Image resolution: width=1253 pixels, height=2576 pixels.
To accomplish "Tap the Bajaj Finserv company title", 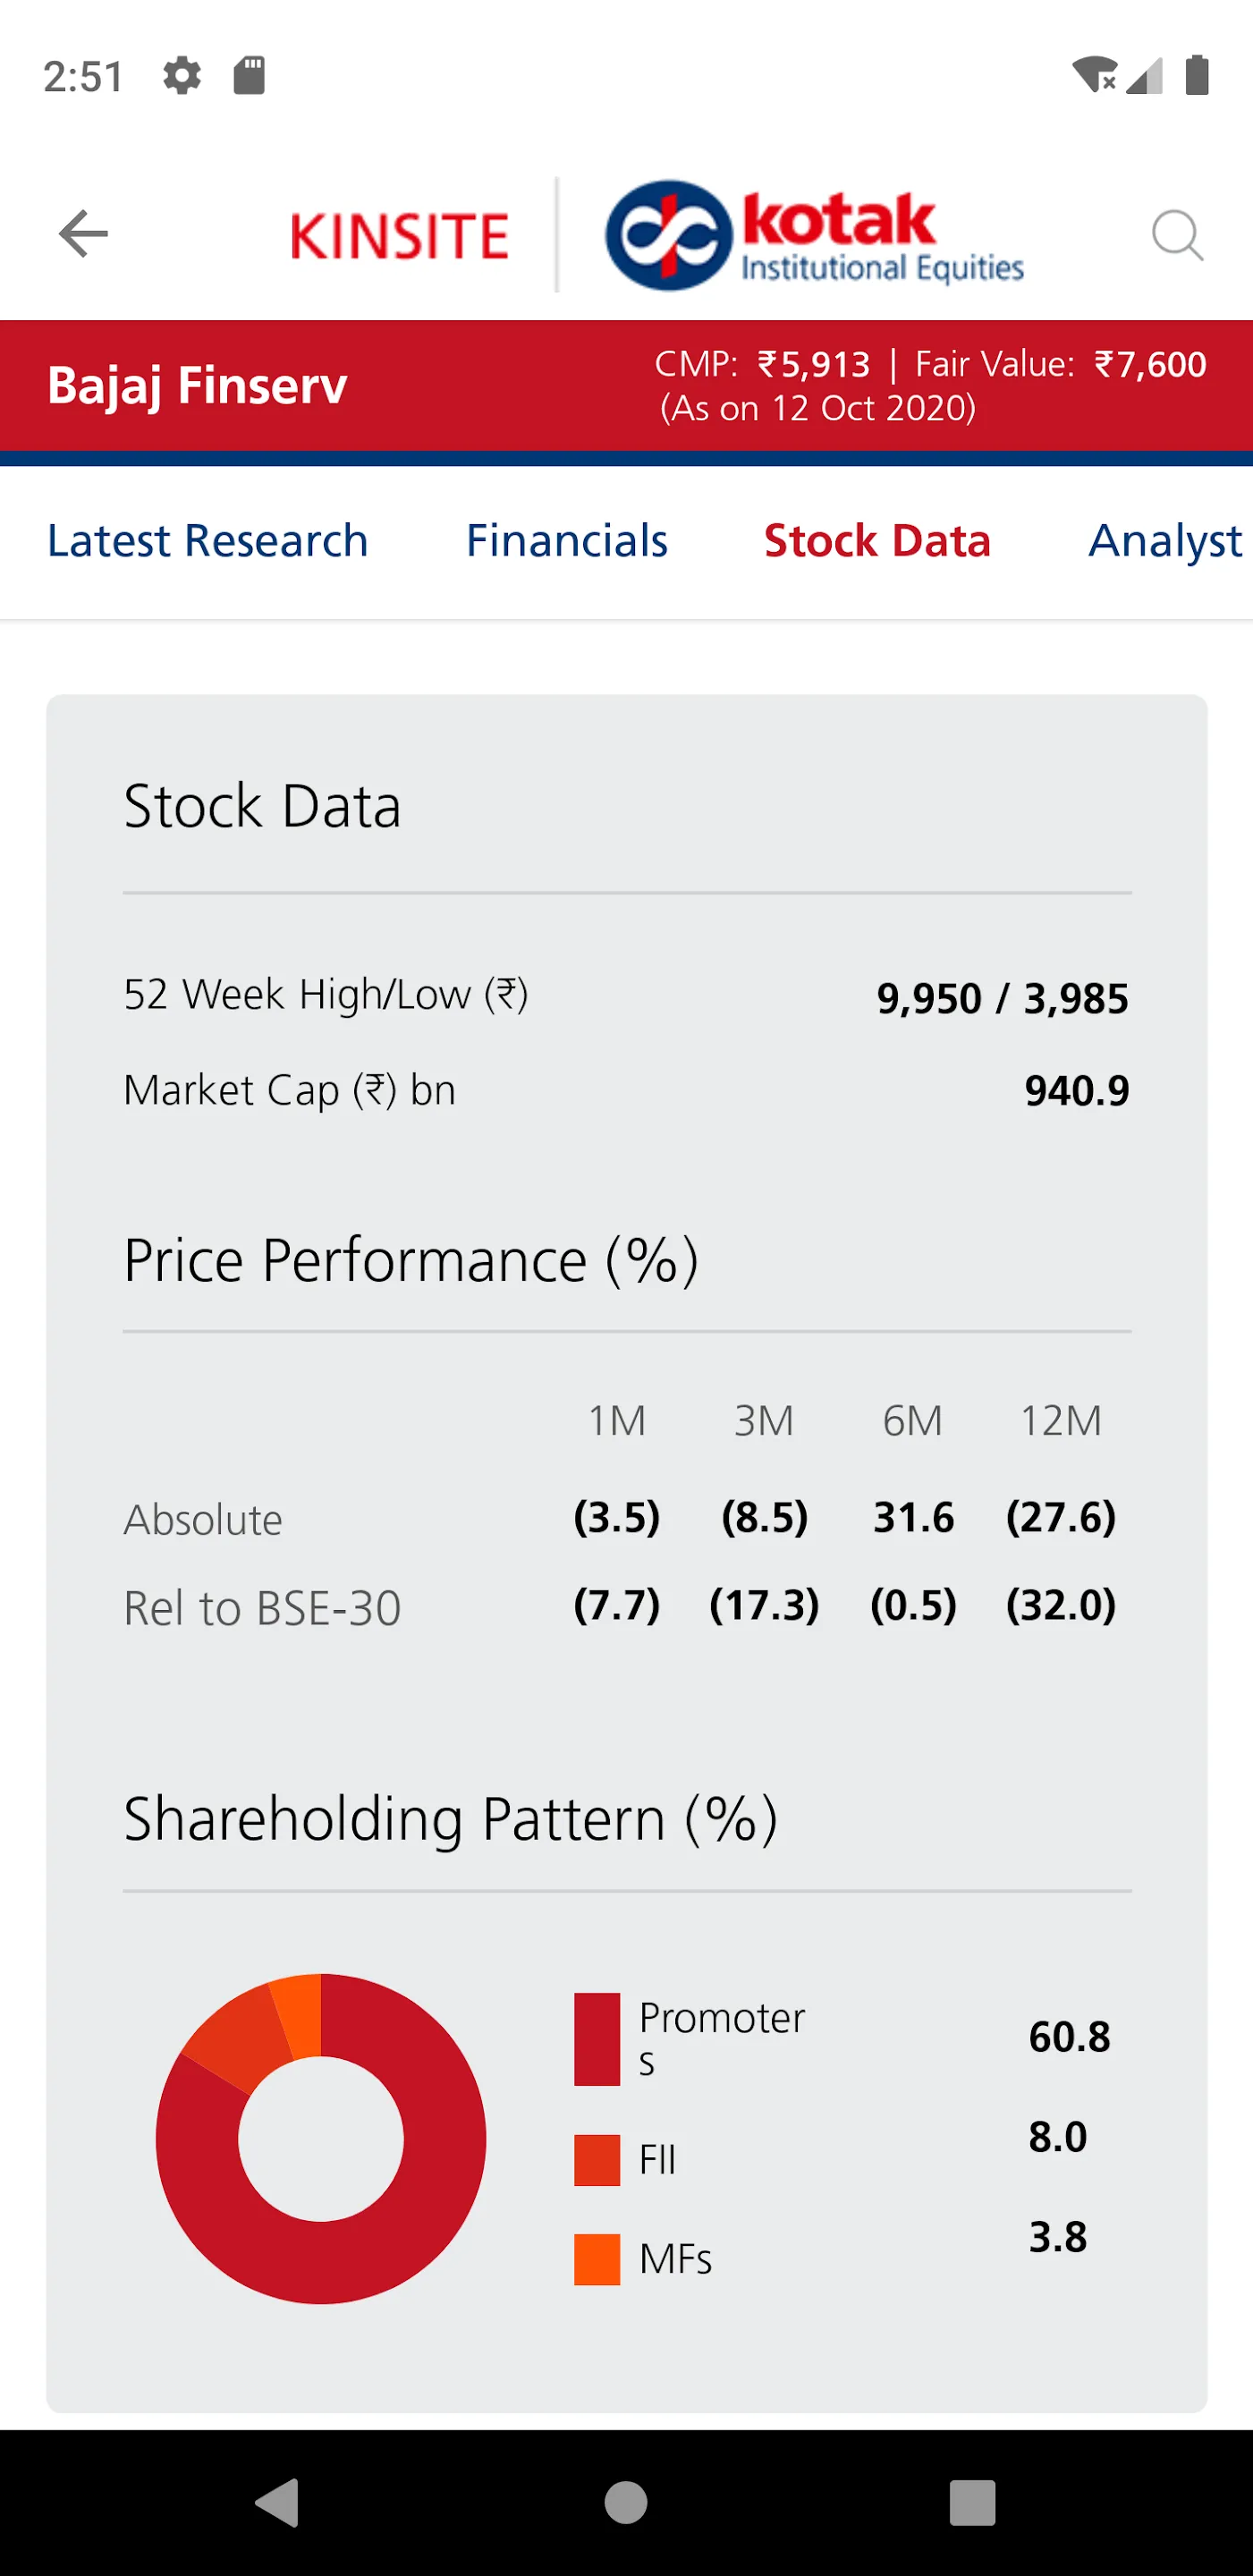I will coord(197,386).
